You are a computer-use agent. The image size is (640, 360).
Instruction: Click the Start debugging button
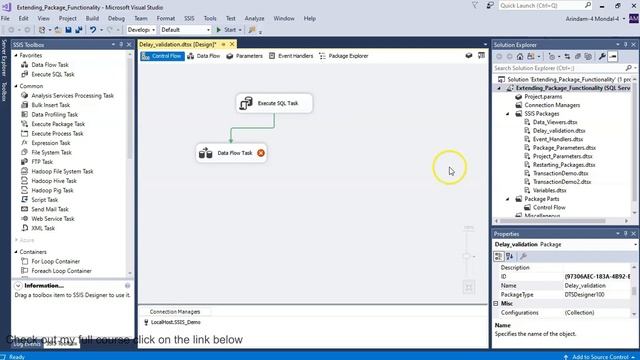click(x=227, y=30)
